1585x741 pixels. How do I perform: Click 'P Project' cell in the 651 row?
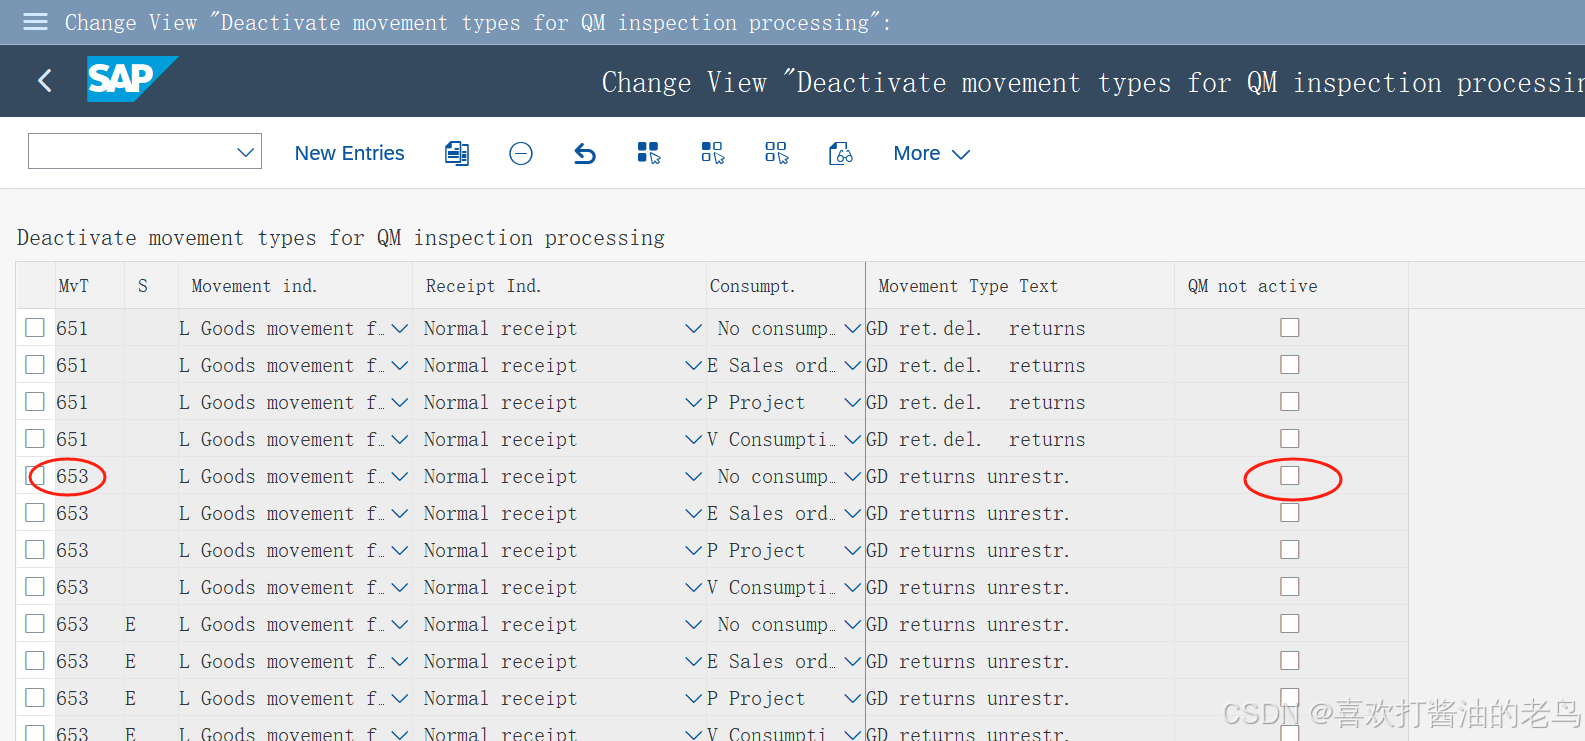[756, 402]
